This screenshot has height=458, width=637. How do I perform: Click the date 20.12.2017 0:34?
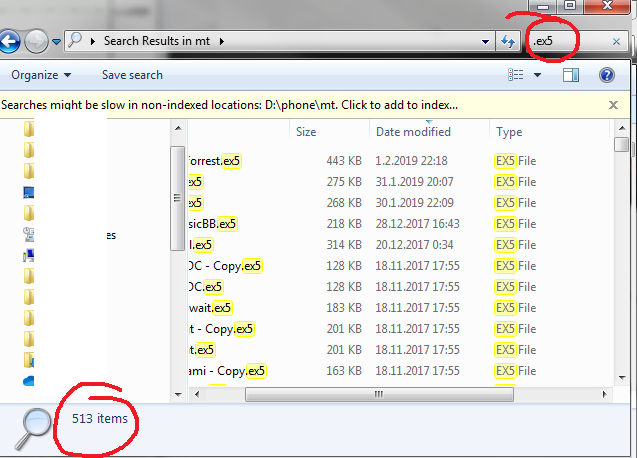[414, 245]
